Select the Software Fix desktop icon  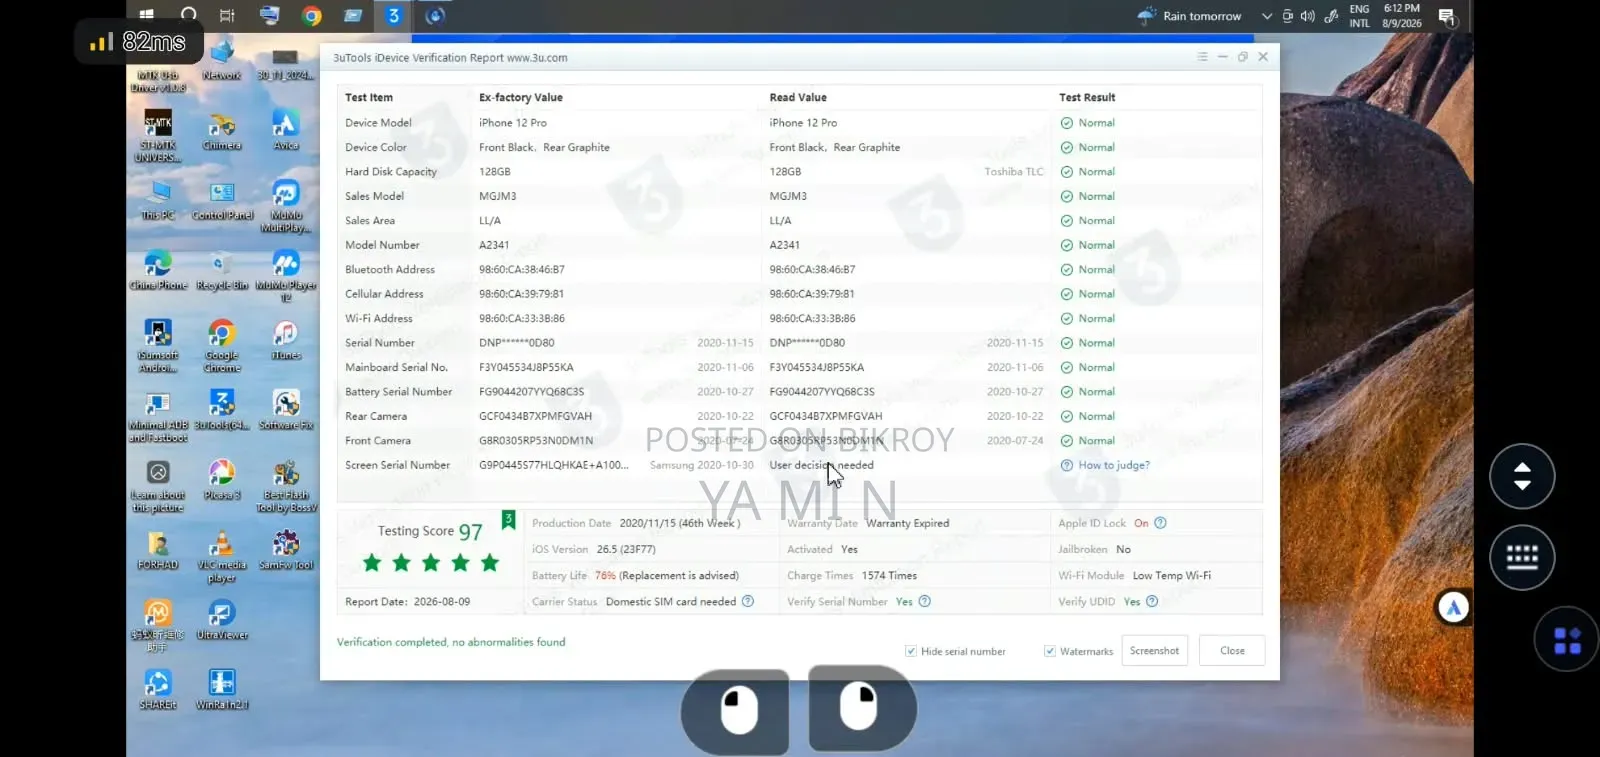[286, 410]
